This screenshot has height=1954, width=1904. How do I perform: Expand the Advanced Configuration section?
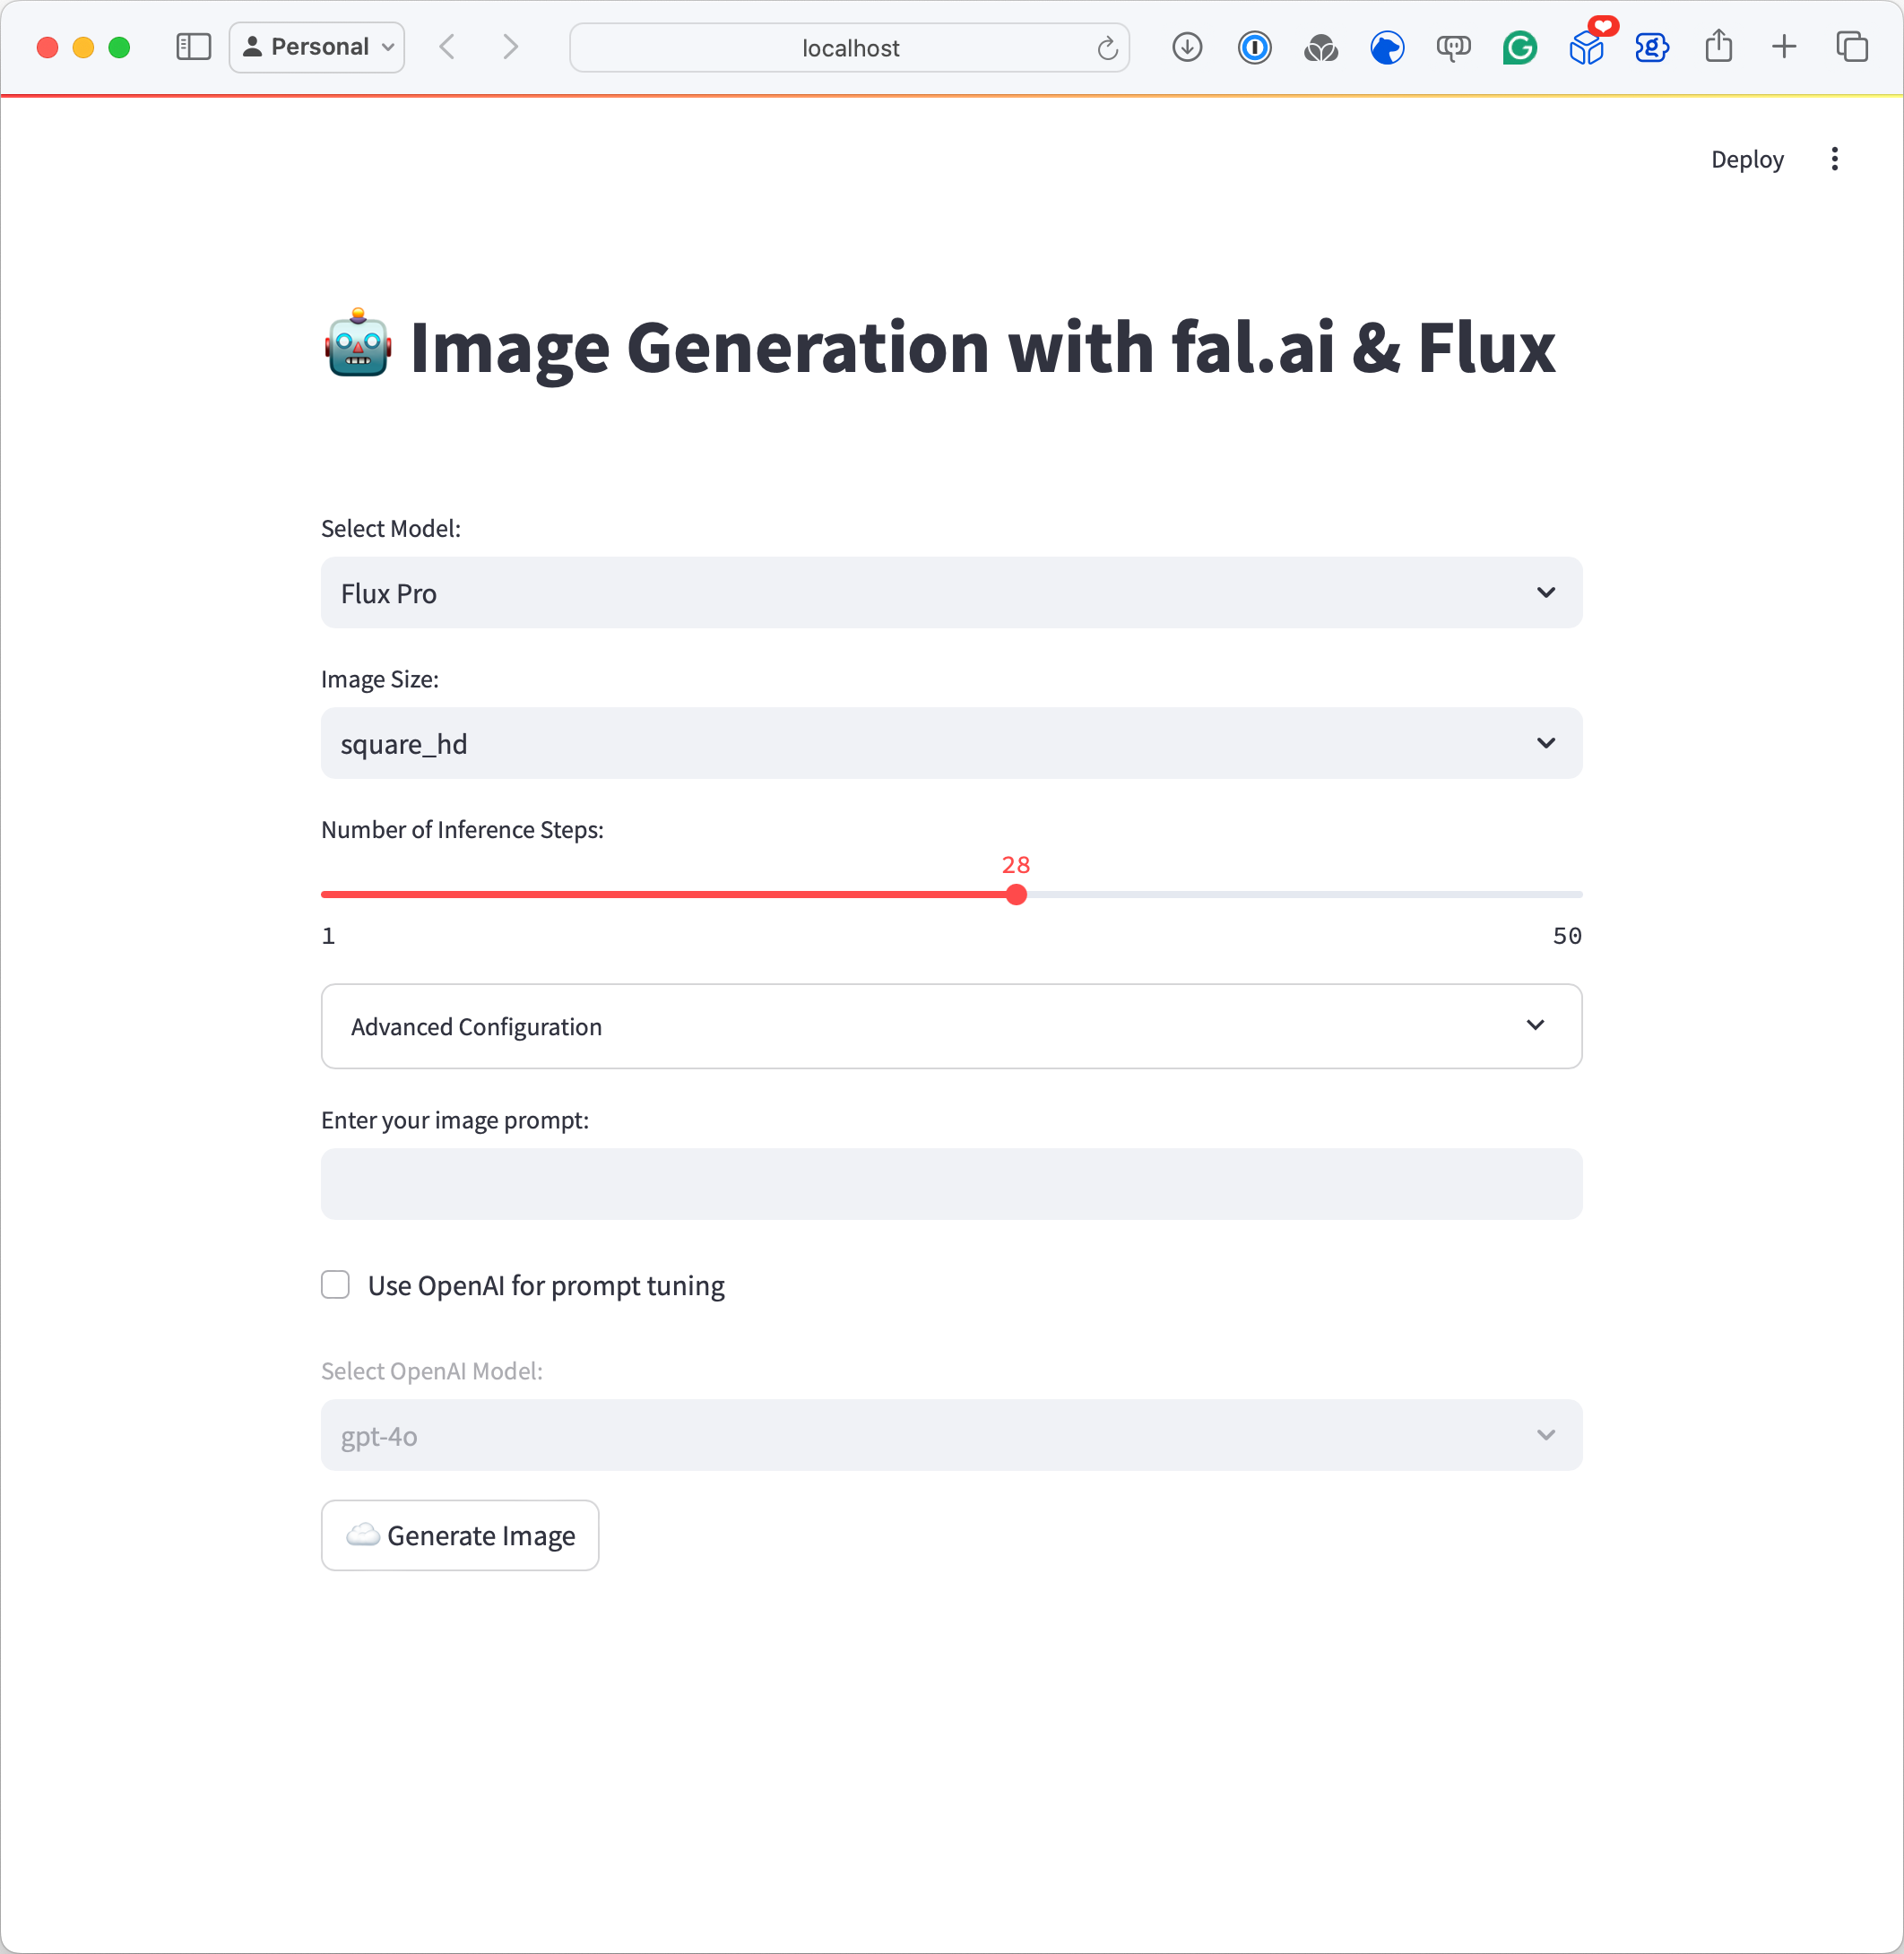point(951,1026)
